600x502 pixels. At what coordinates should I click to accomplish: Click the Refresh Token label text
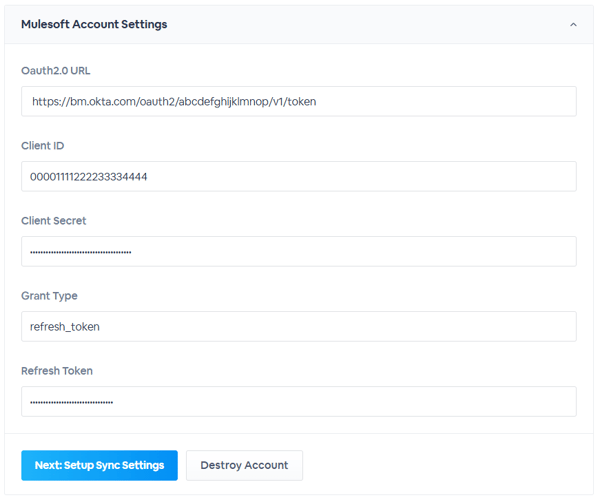click(57, 371)
